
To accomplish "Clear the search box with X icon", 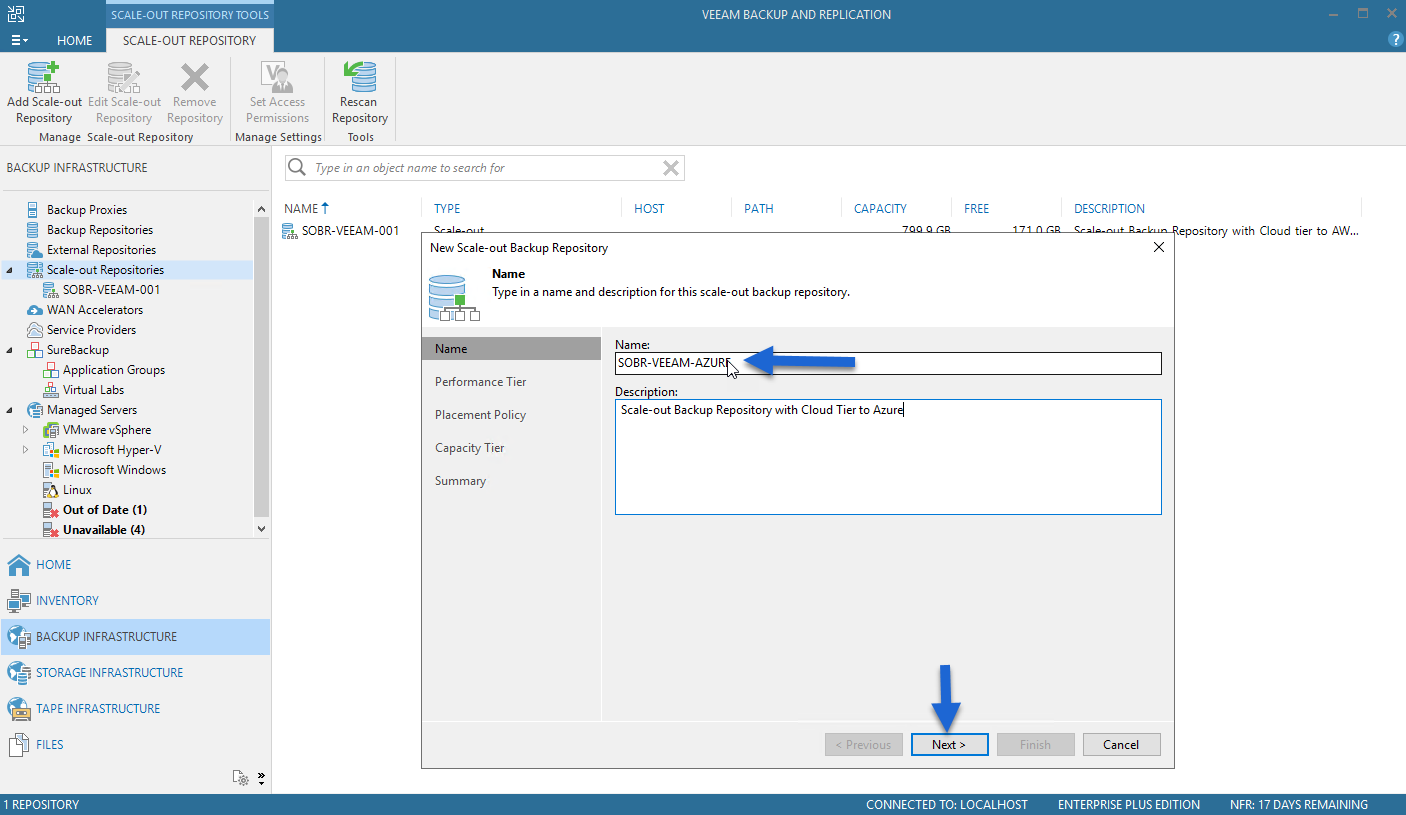I will (671, 168).
